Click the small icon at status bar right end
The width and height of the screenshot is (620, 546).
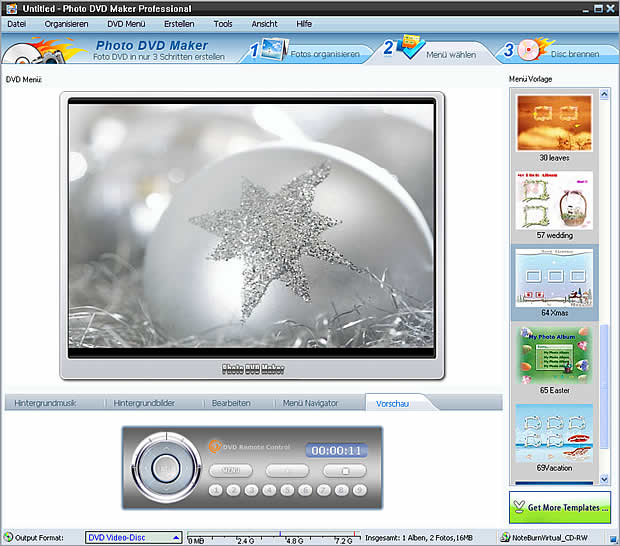pos(613,538)
